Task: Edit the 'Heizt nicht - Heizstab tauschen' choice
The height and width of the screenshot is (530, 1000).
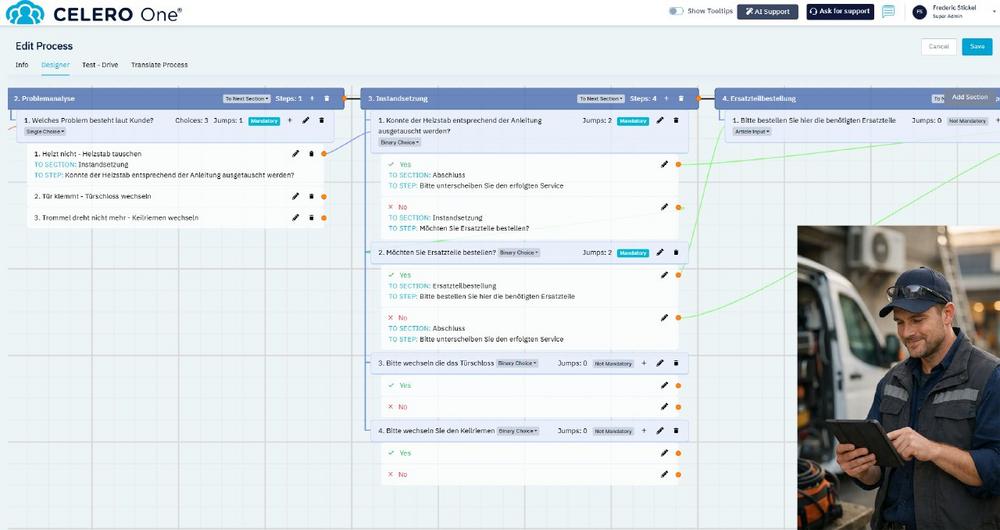Action: 295,154
